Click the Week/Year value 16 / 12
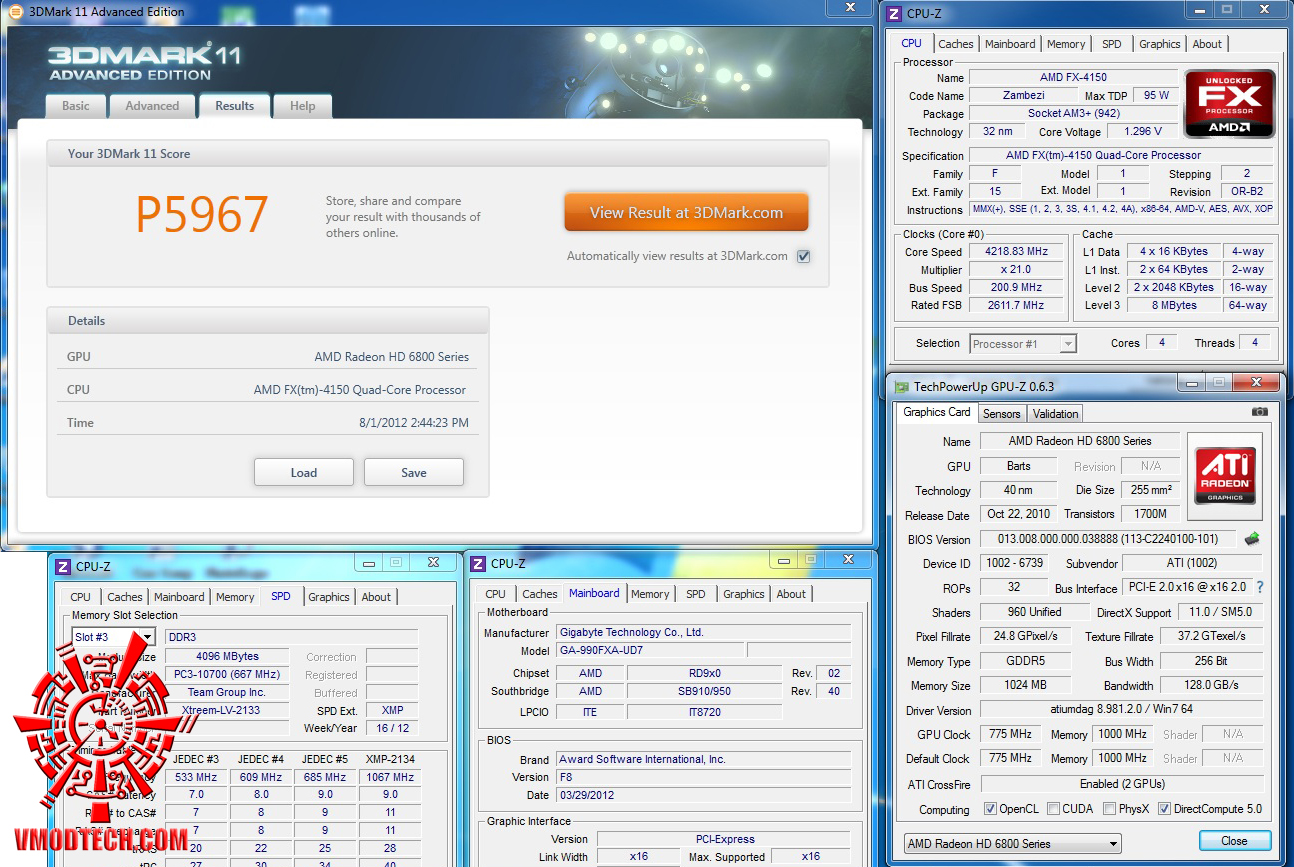The height and width of the screenshot is (867, 1294). click(392, 728)
